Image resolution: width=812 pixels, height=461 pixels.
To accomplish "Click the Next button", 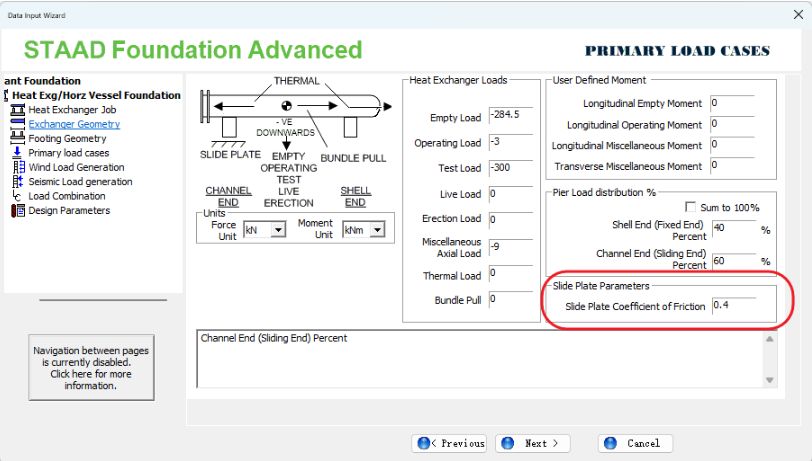I will [x=533, y=443].
